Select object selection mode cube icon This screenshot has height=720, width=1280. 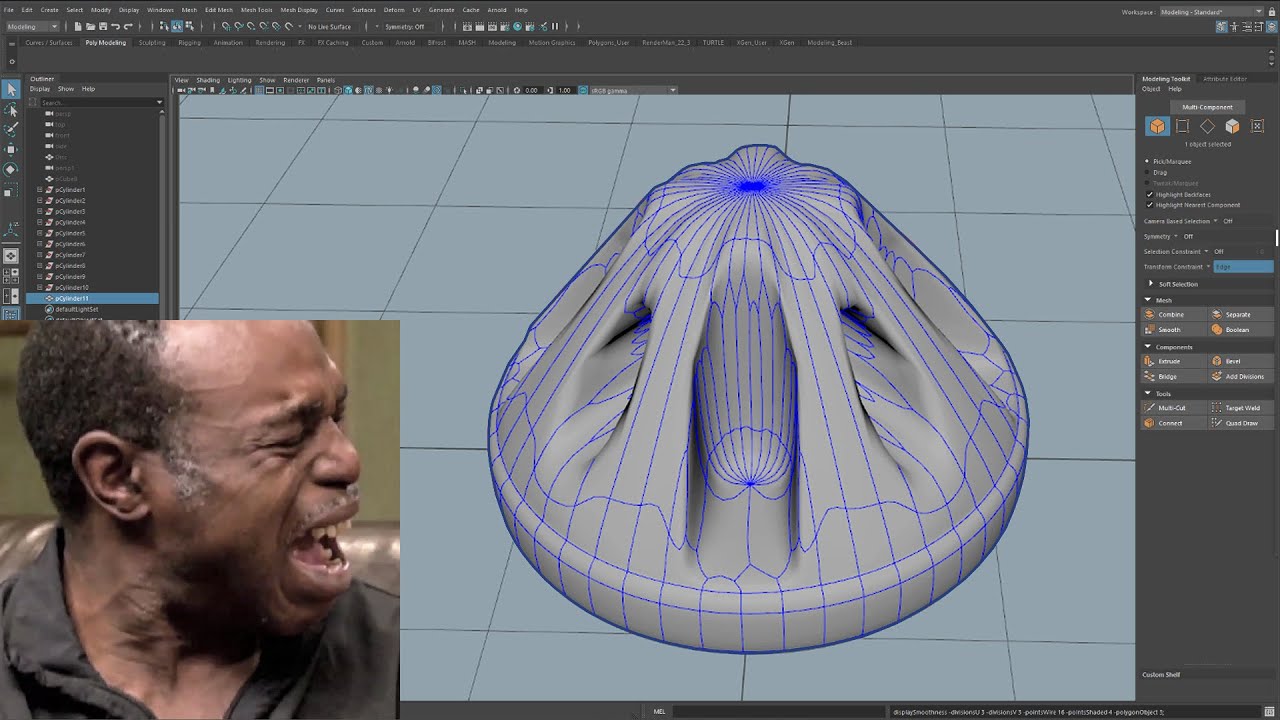pyautogui.click(x=1157, y=126)
